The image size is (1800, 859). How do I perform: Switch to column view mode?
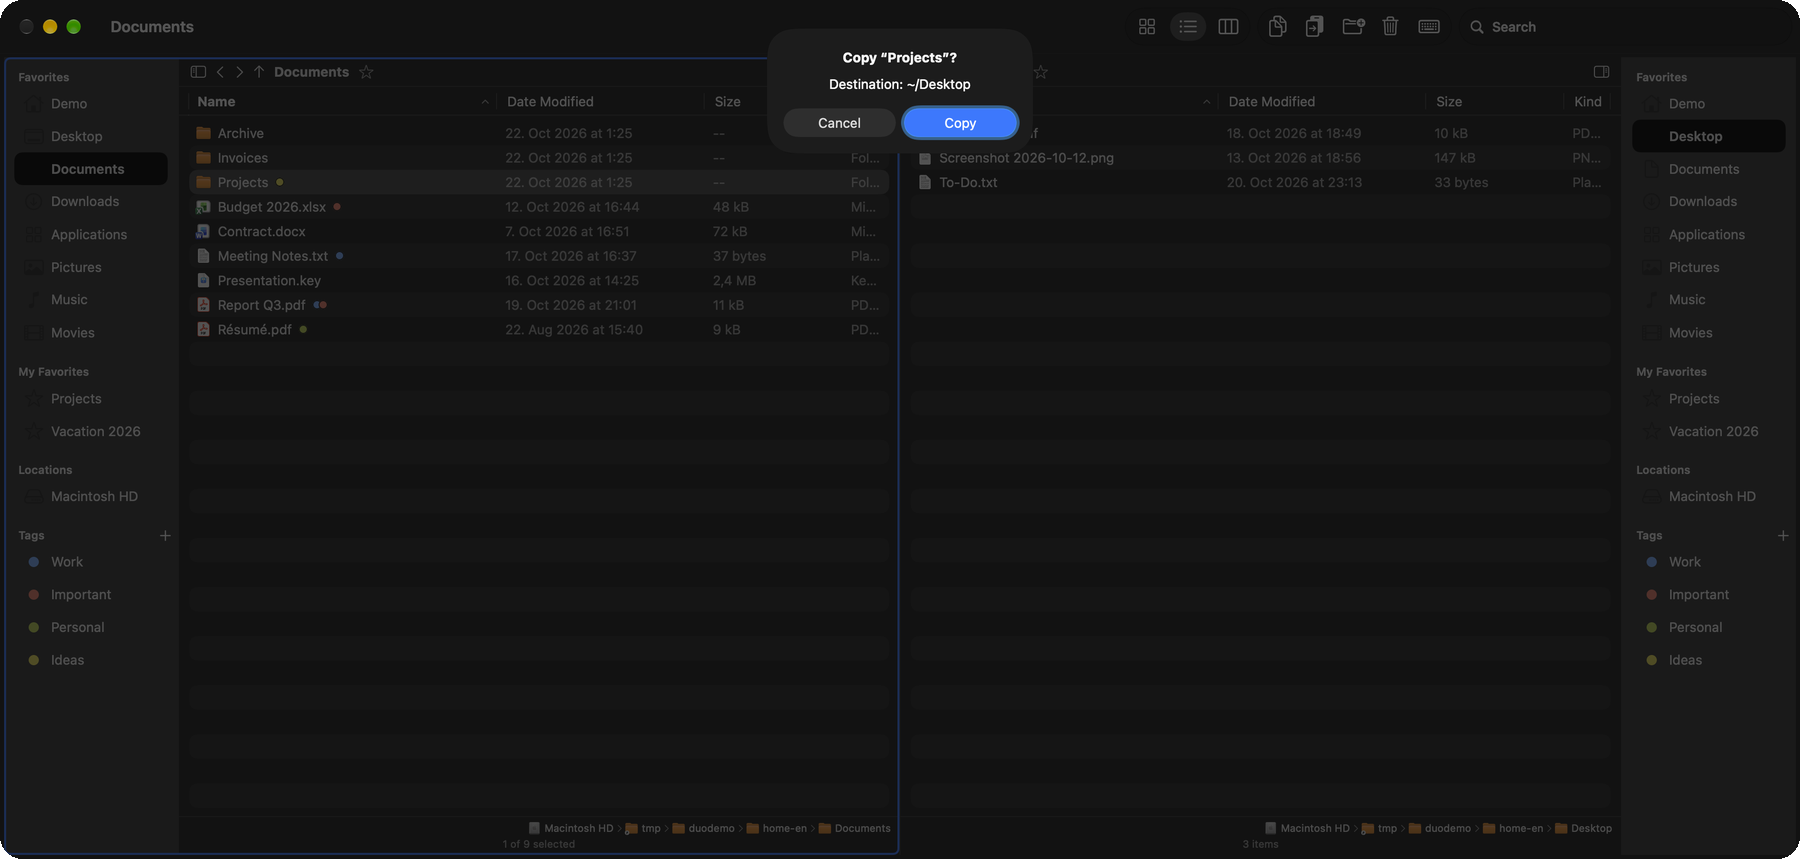pyautogui.click(x=1229, y=27)
